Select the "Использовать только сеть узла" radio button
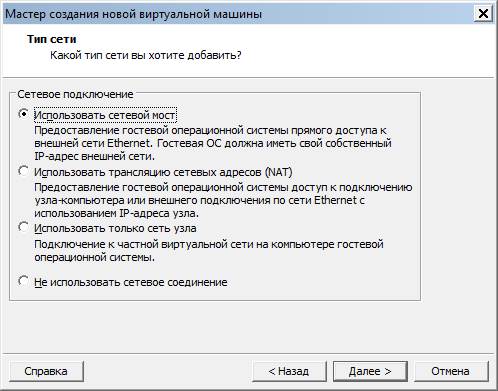 click(x=23, y=227)
